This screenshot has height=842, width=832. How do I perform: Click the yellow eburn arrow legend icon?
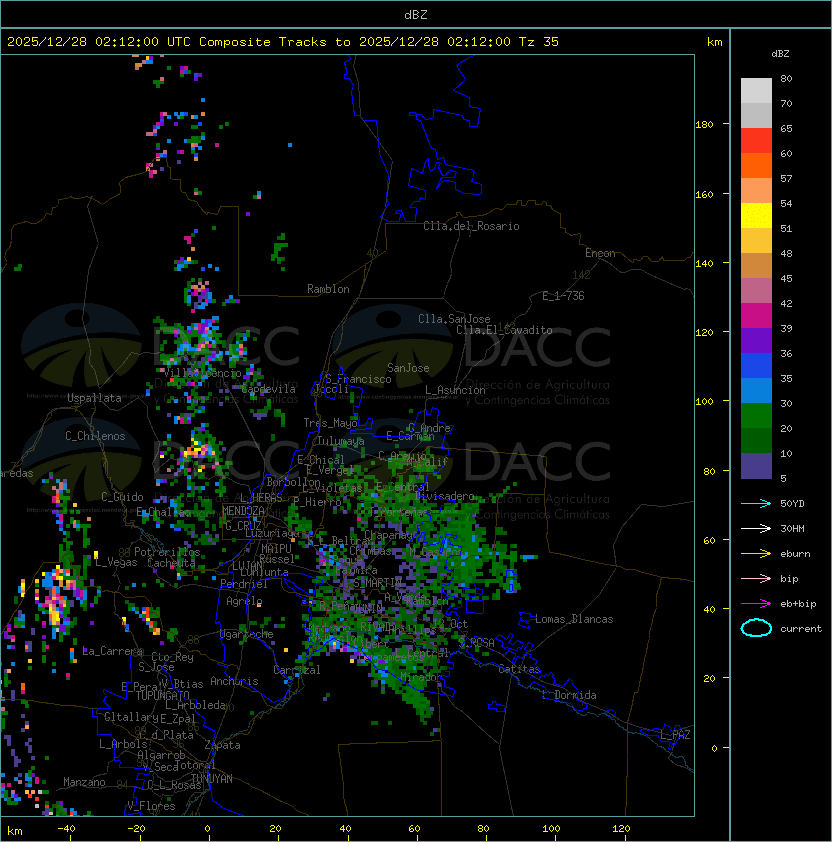[756, 554]
